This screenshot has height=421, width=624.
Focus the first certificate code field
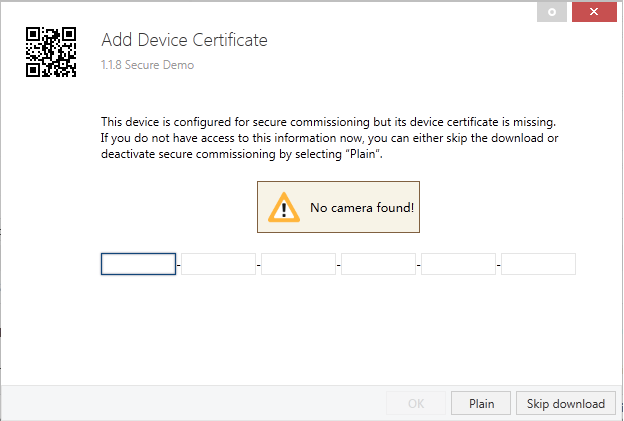click(x=138, y=264)
